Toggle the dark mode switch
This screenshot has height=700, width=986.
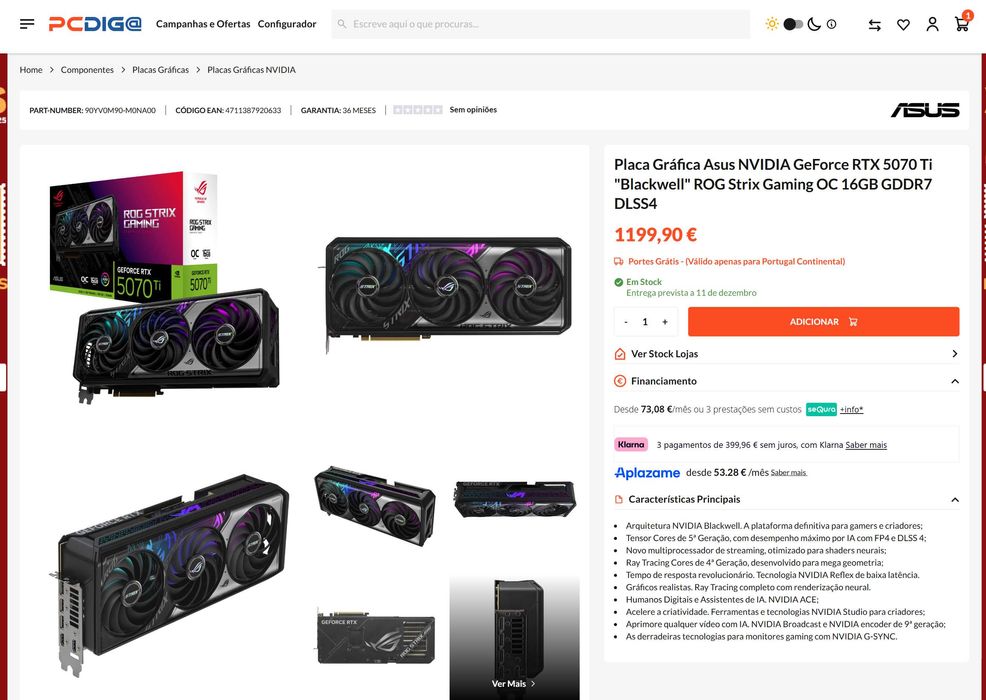click(793, 24)
